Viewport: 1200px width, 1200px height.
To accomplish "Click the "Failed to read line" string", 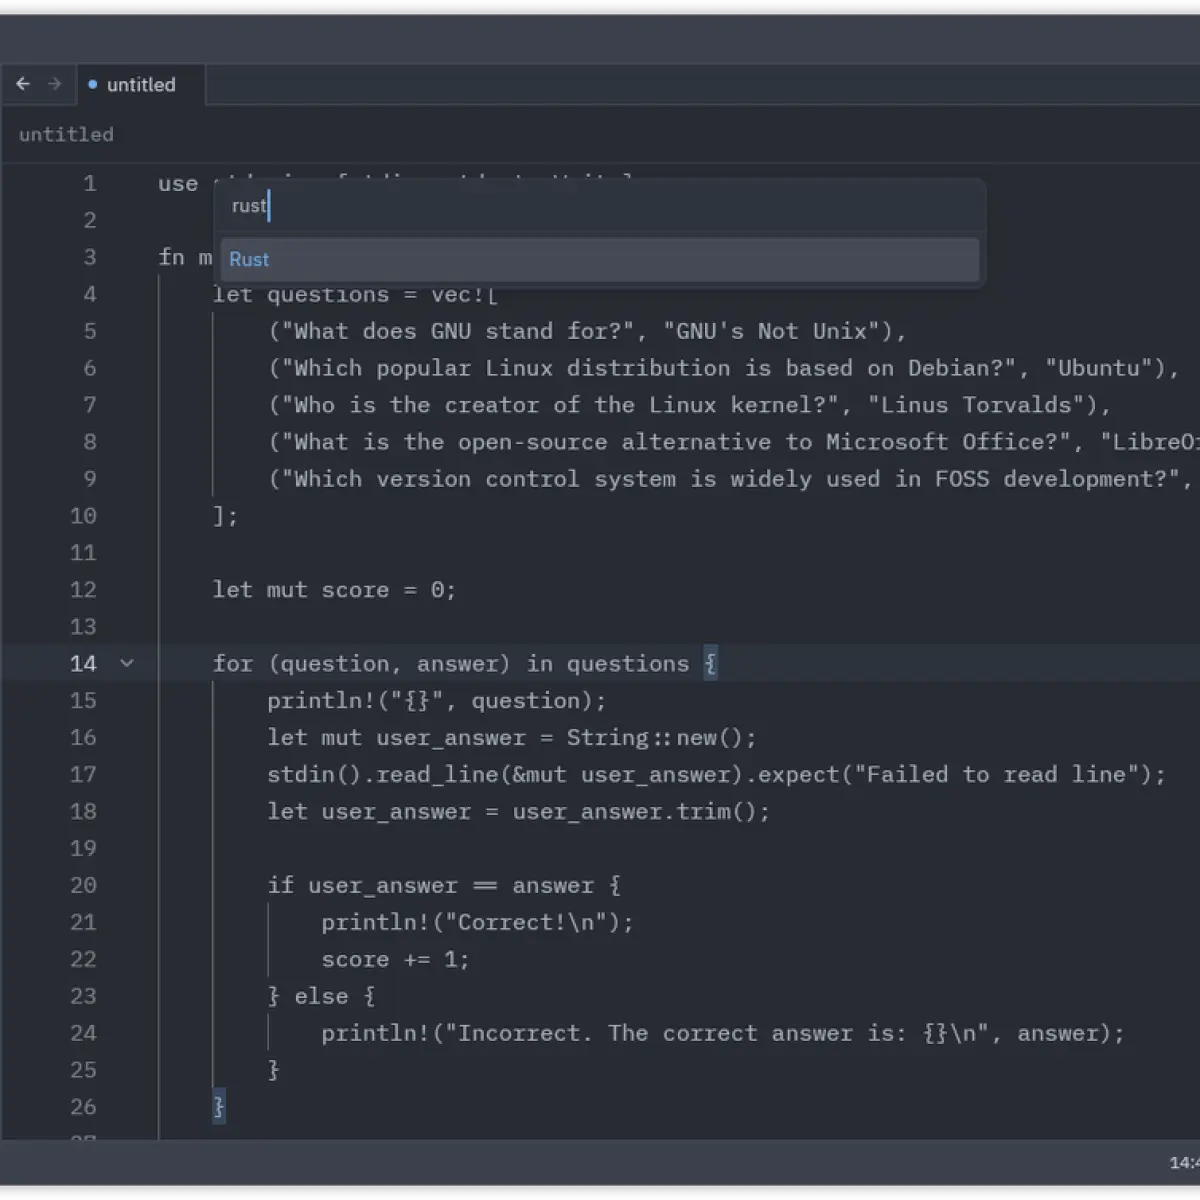I will 997,774.
